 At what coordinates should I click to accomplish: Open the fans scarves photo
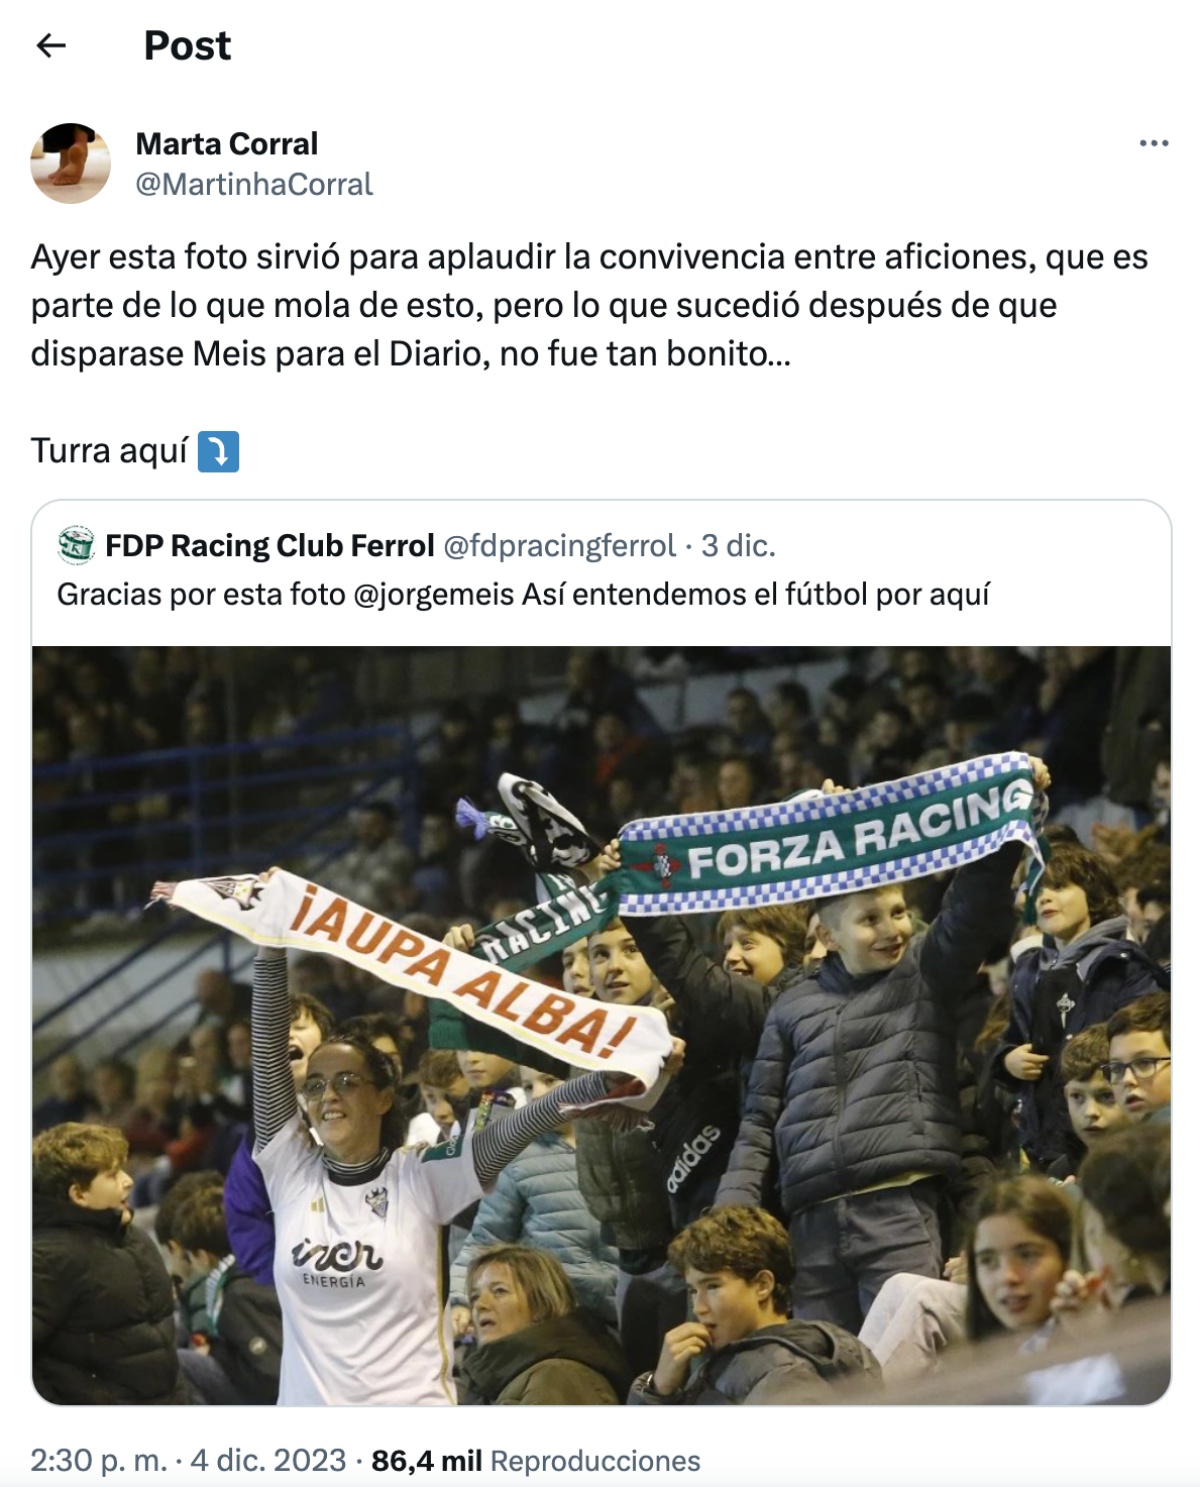pyautogui.click(x=601, y=1025)
